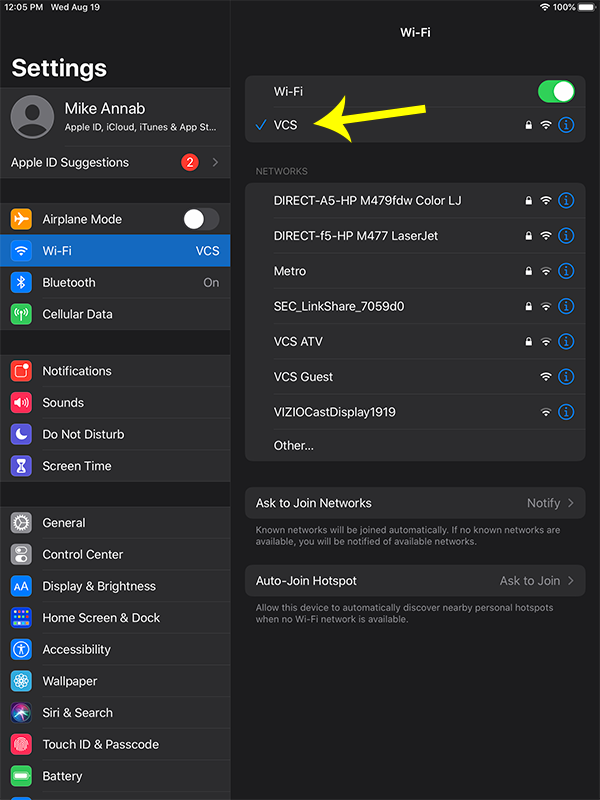Tap Other... to add a network
Image resolution: width=600 pixels, height=800 pixels.
(294, 445)
